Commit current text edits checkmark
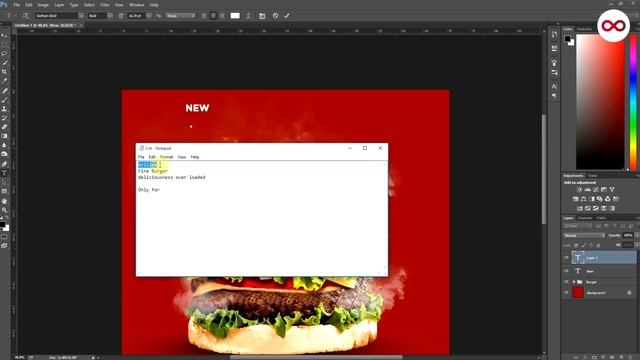Viewport: 640px width, 360px height. click(x=287, y=16)
